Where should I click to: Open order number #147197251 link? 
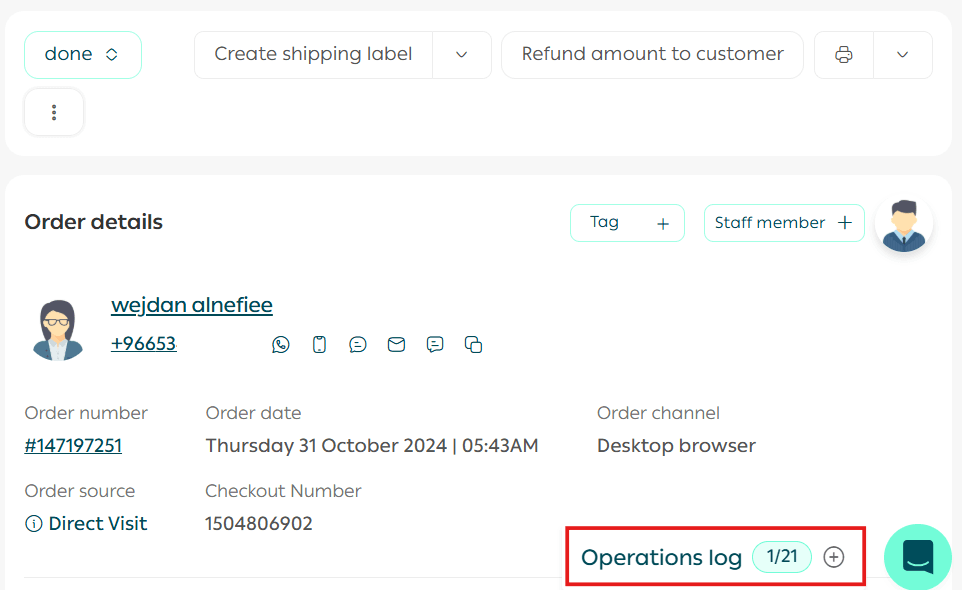pos(73,446)
